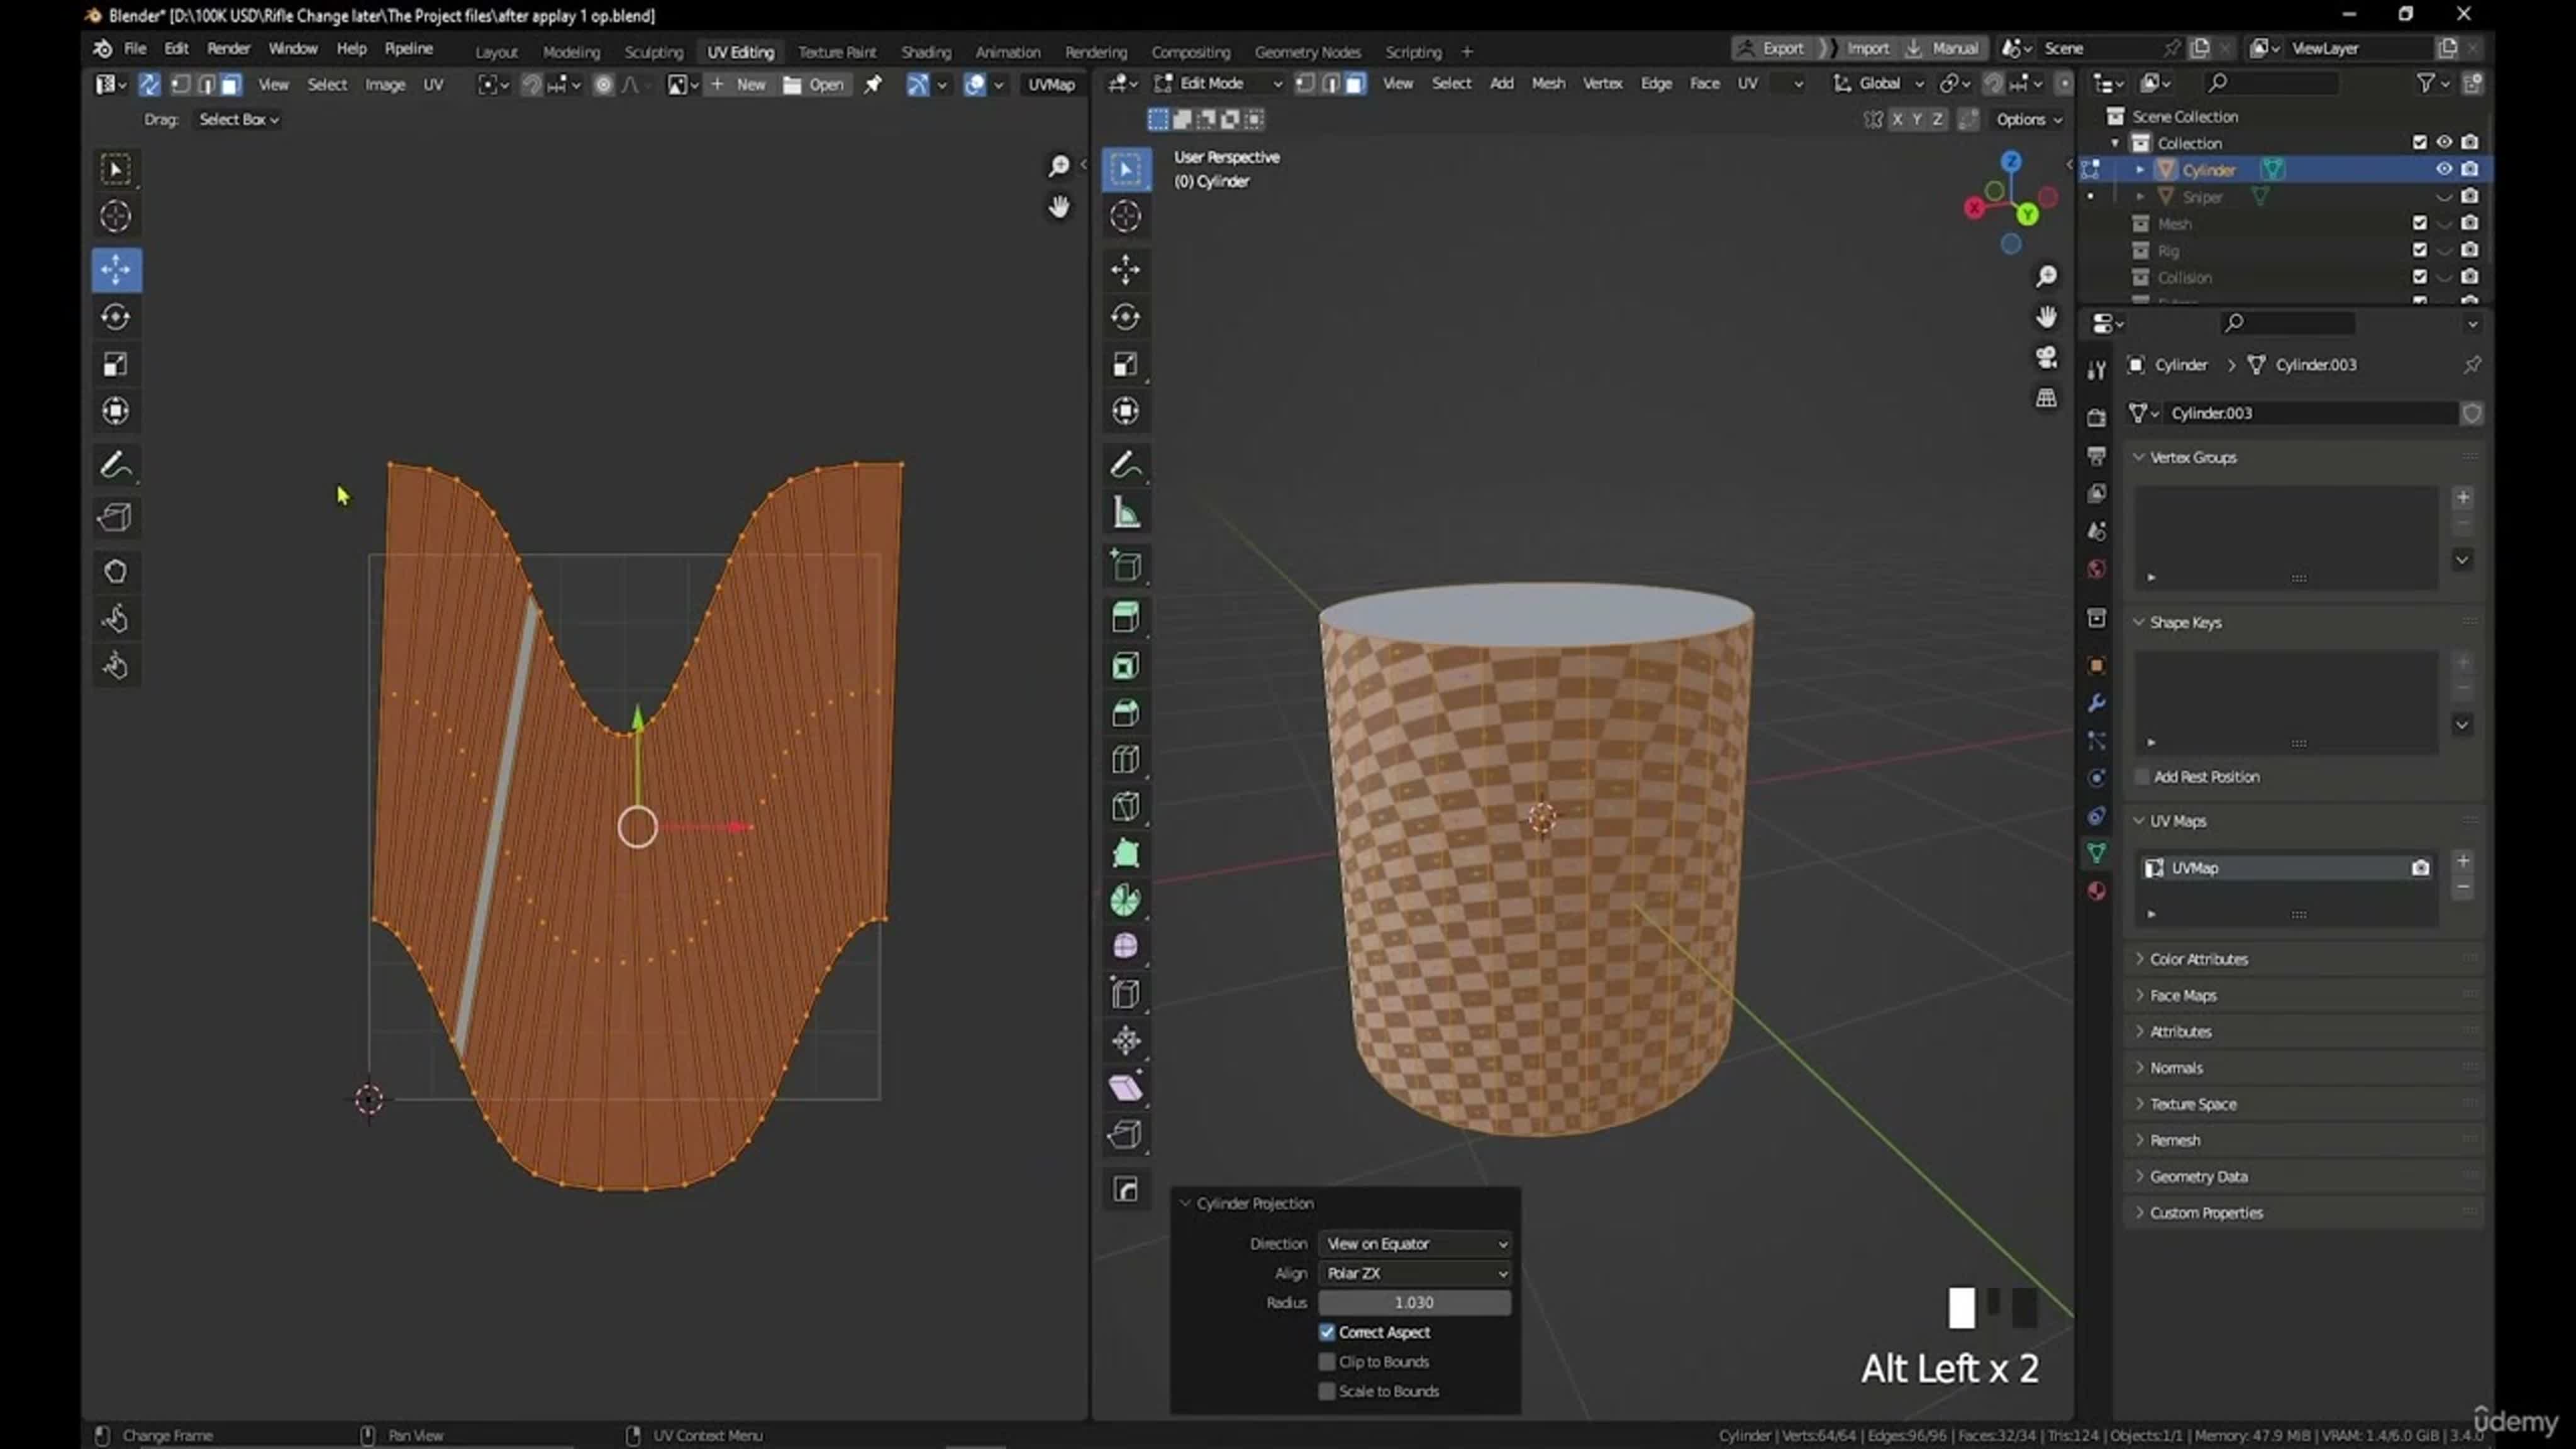Expand the Color Attributes panel
Viewport: 2576px width, 1449px height.
click(2198, 959)
